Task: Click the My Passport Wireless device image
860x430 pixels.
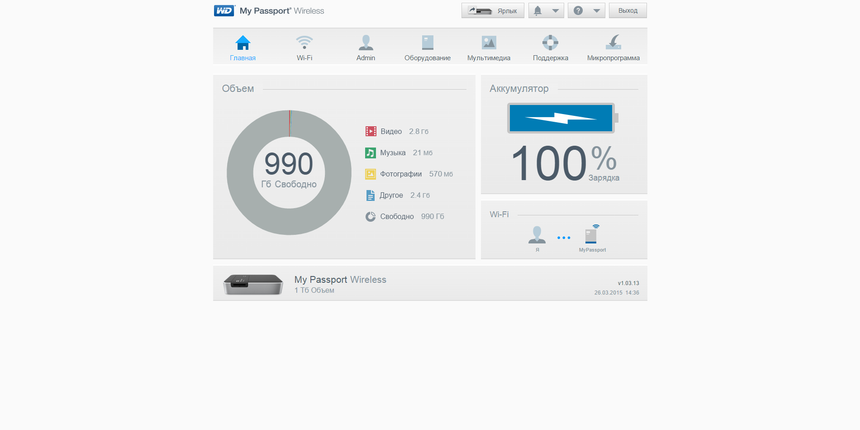Action: tap(253, 284)
